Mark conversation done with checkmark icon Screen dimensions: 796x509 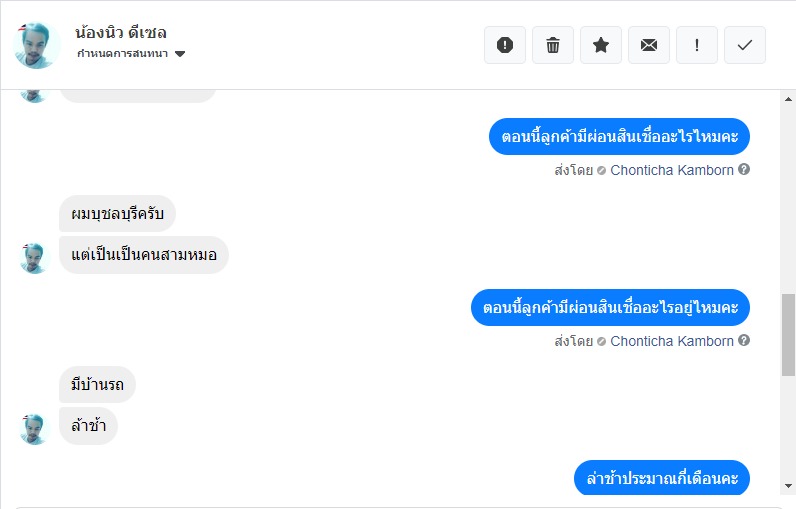pyautogui.click(x=745, y=45)
